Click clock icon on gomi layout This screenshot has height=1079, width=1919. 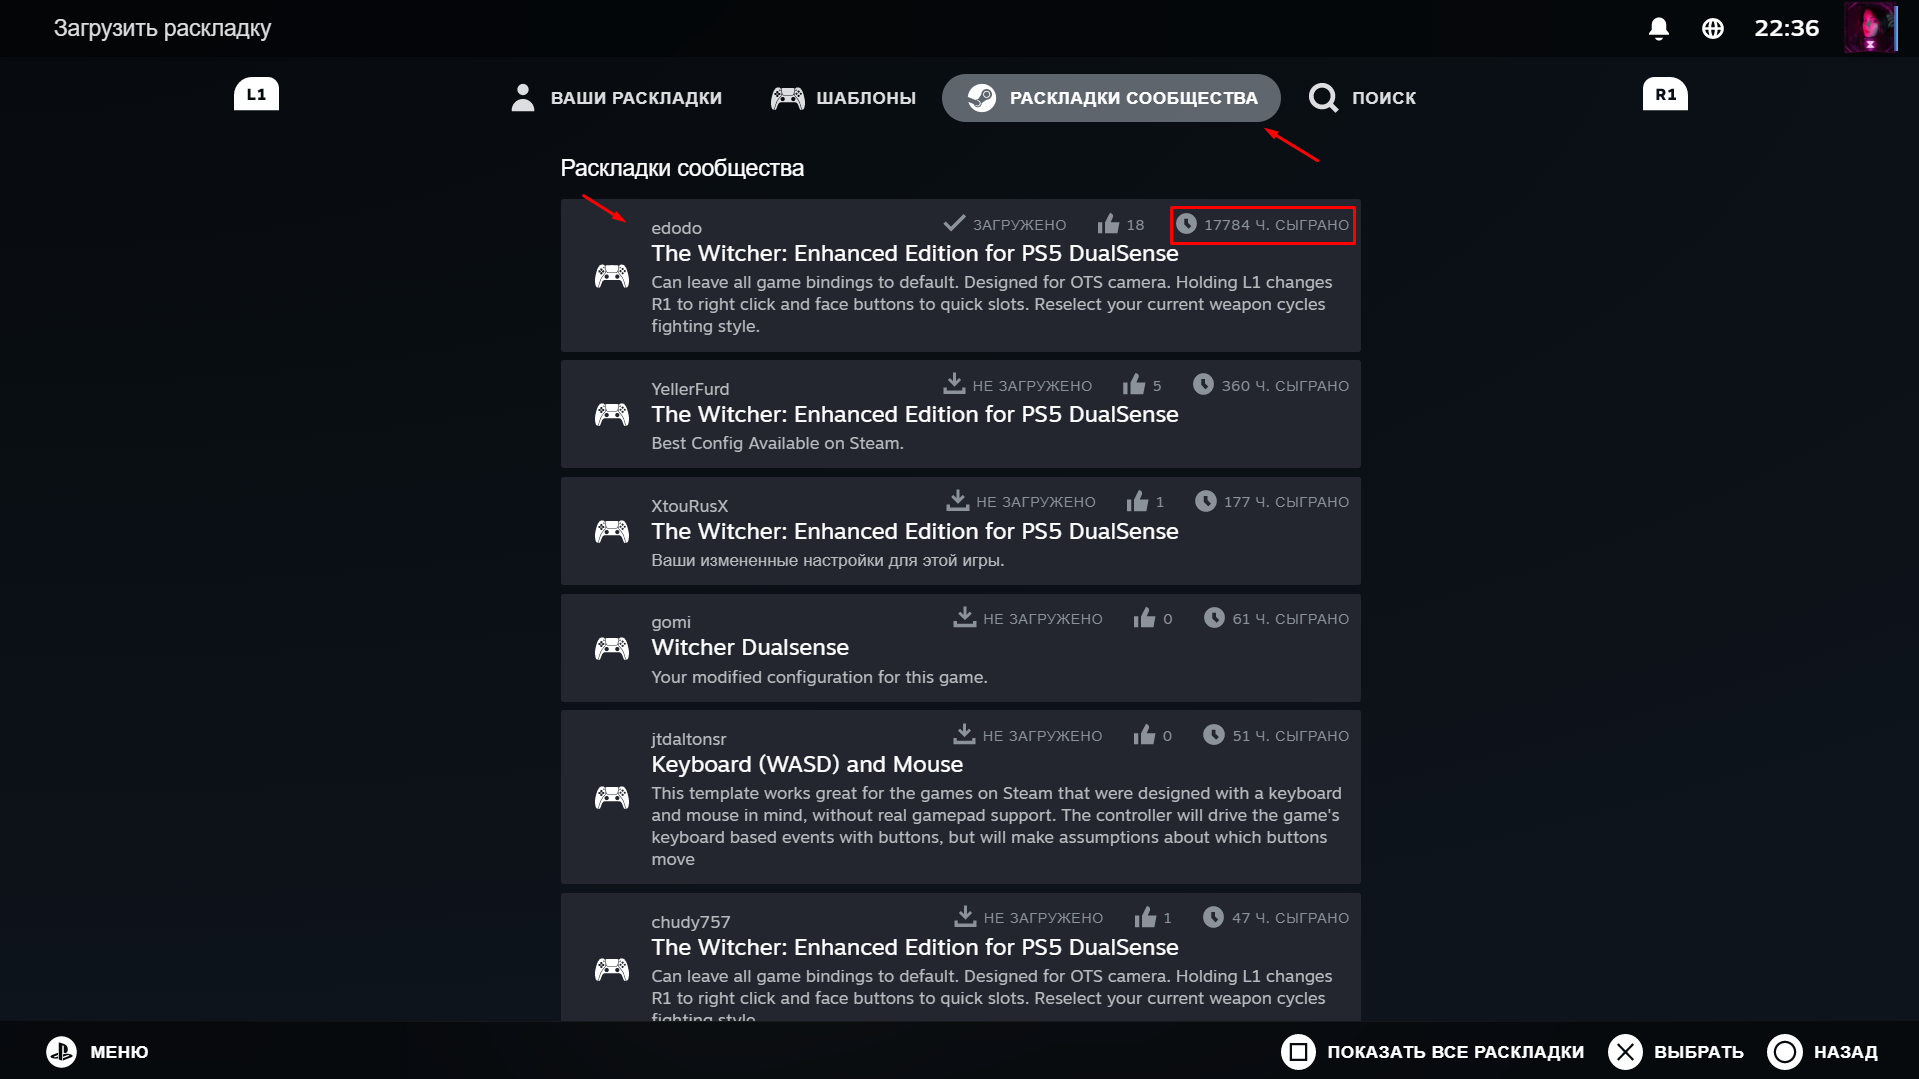pyautogui.click(x=1214, y=617)
